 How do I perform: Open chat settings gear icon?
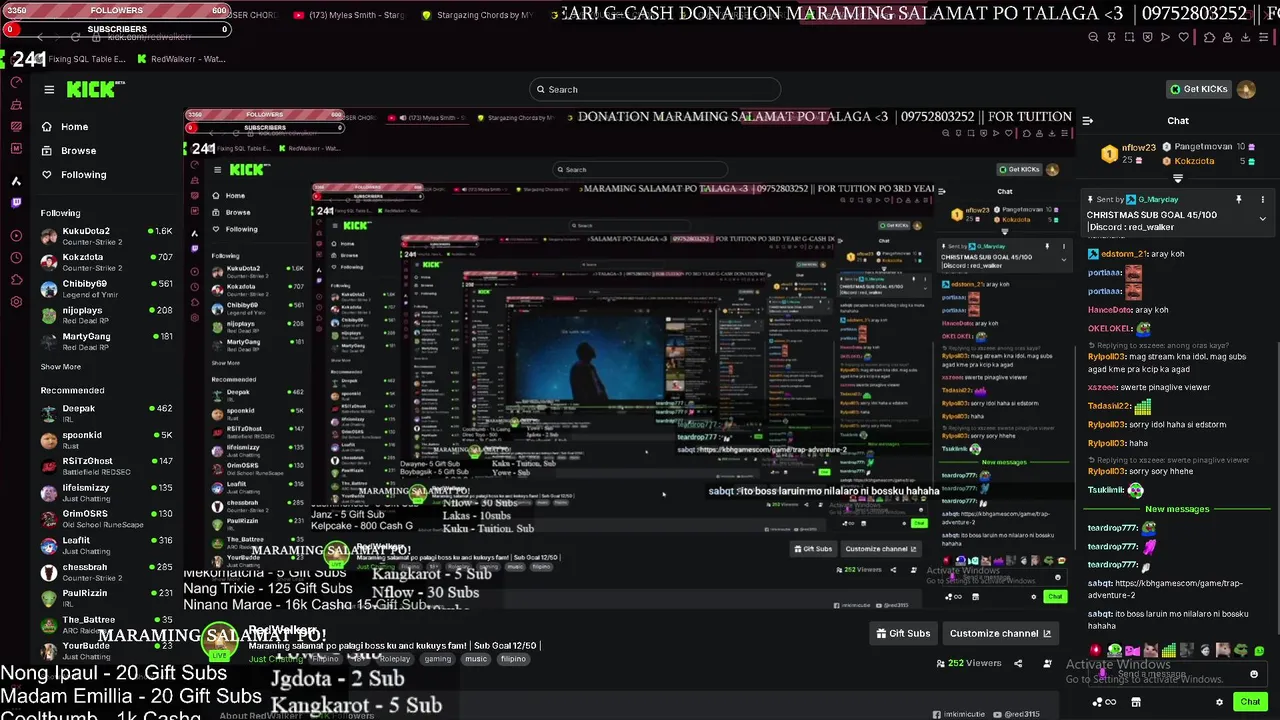click(x=1219, y=702)
